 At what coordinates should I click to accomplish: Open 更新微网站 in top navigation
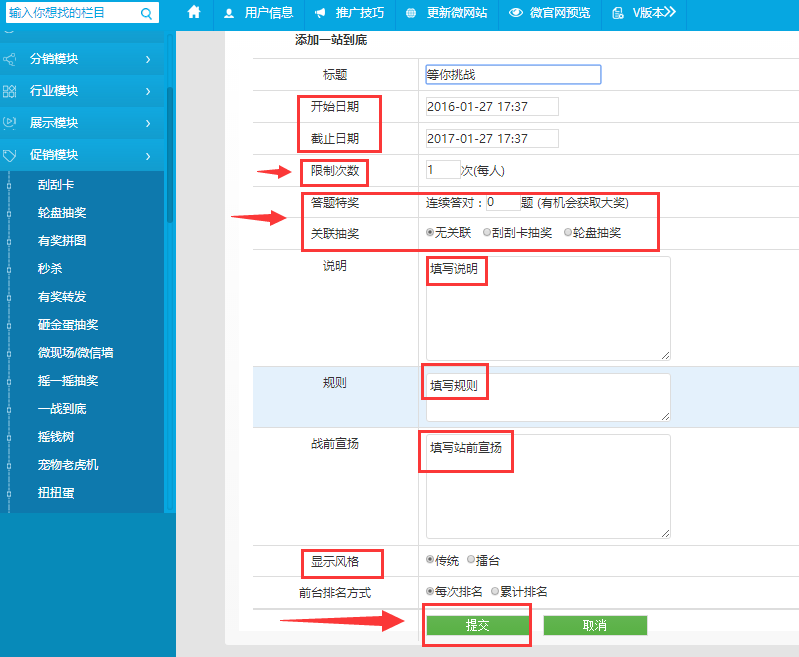[457, 13]
